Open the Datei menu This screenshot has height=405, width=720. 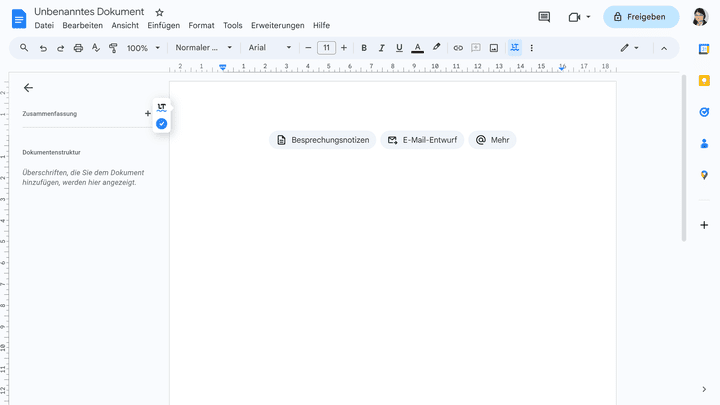pos(44,25)
